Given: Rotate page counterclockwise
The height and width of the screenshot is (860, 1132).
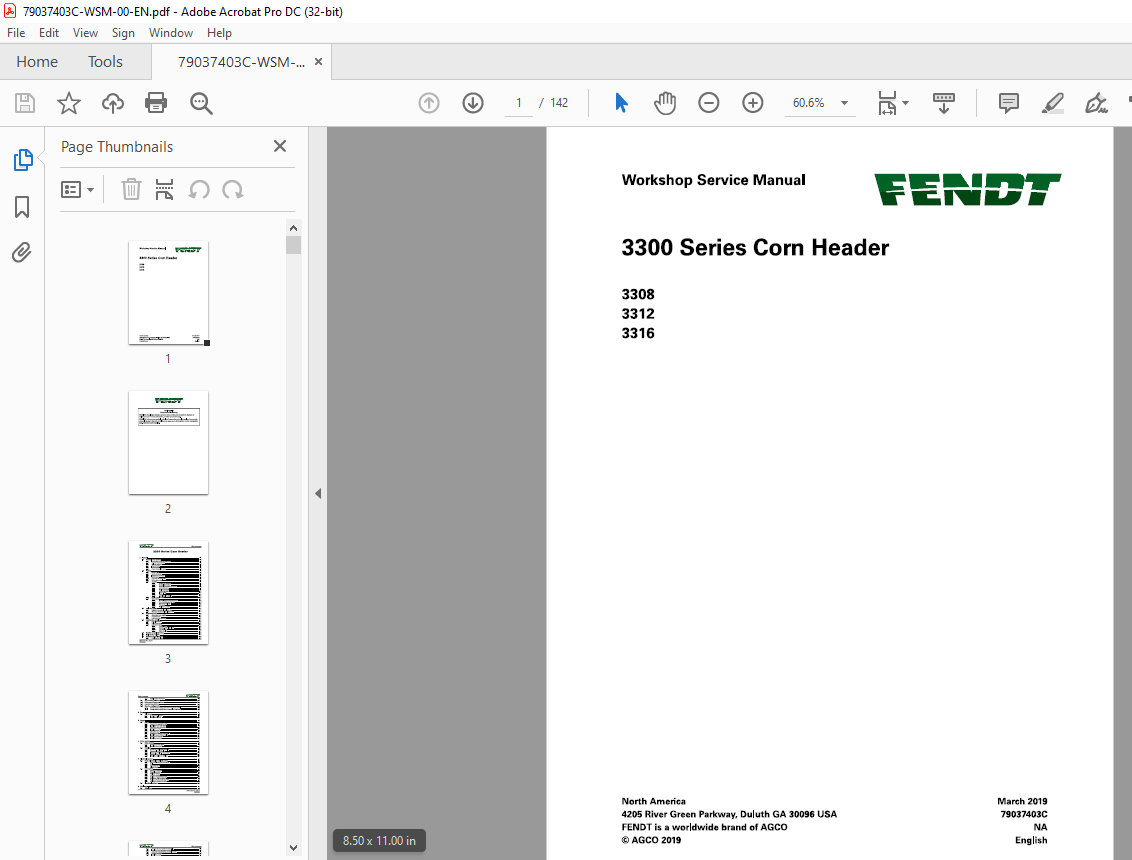Looking at the screenshot, I should [x=199, y=190].
